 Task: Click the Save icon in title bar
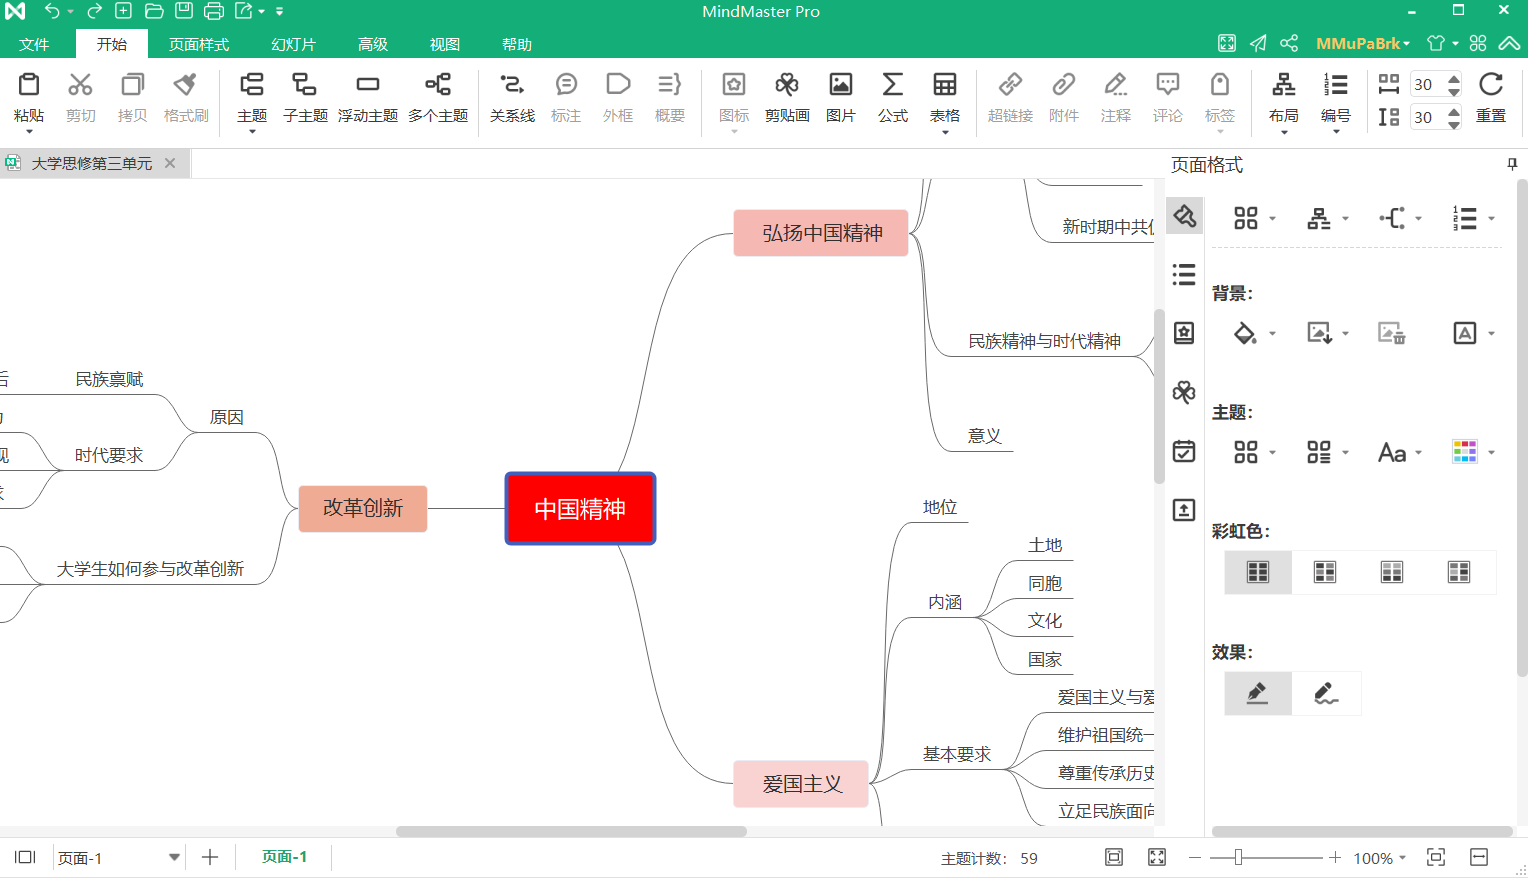pos(184,11)
